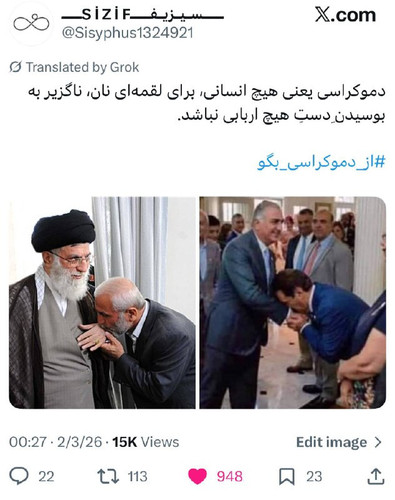Click the Edit image link
The width and height of the screenshot is (395, 500).
coord(331,442)
